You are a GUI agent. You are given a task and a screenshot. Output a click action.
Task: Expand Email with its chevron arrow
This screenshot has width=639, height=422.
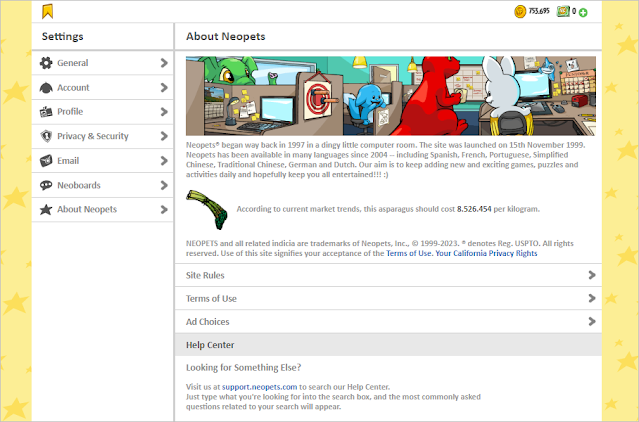pos(164,160)
